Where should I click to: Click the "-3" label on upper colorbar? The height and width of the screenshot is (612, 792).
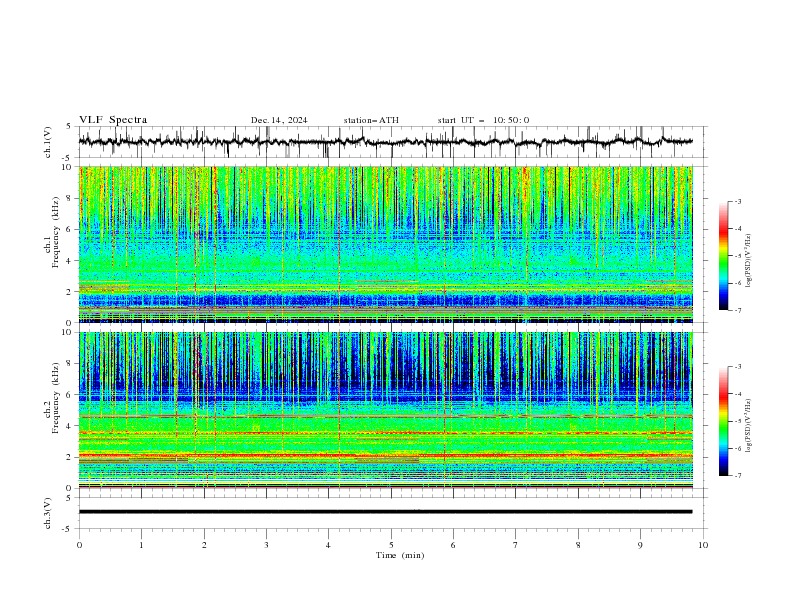tap(738, 201)
